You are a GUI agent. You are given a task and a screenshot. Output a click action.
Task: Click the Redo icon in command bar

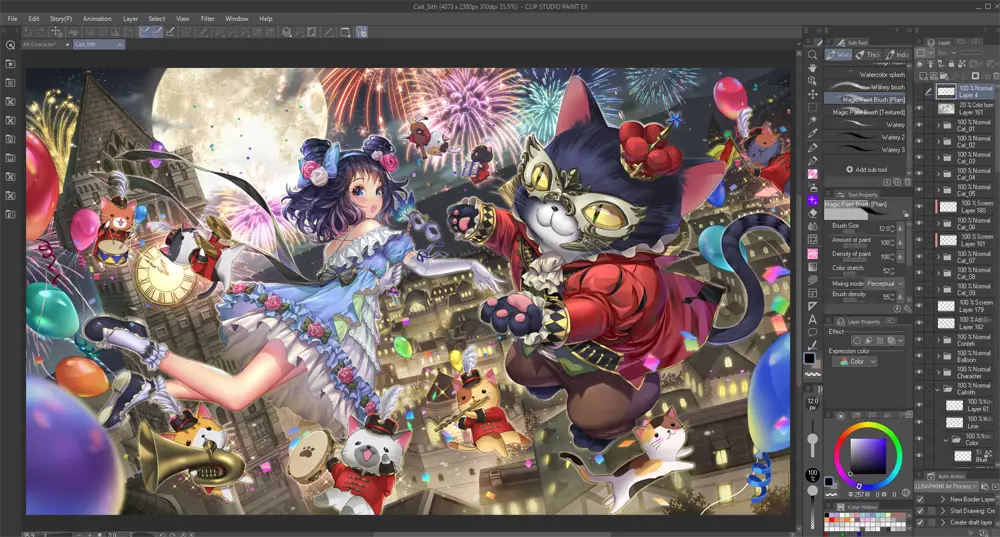click(x=40, y=32)
